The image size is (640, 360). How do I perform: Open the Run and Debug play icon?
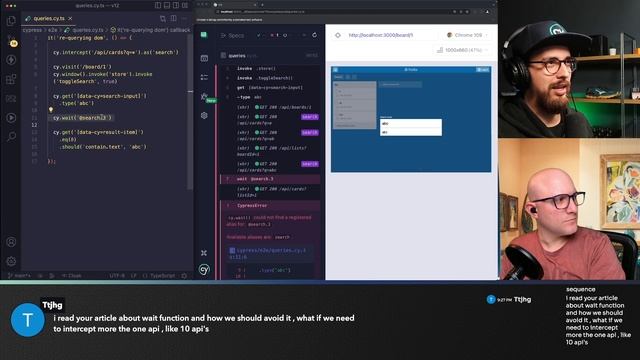[x=11, y=118]
